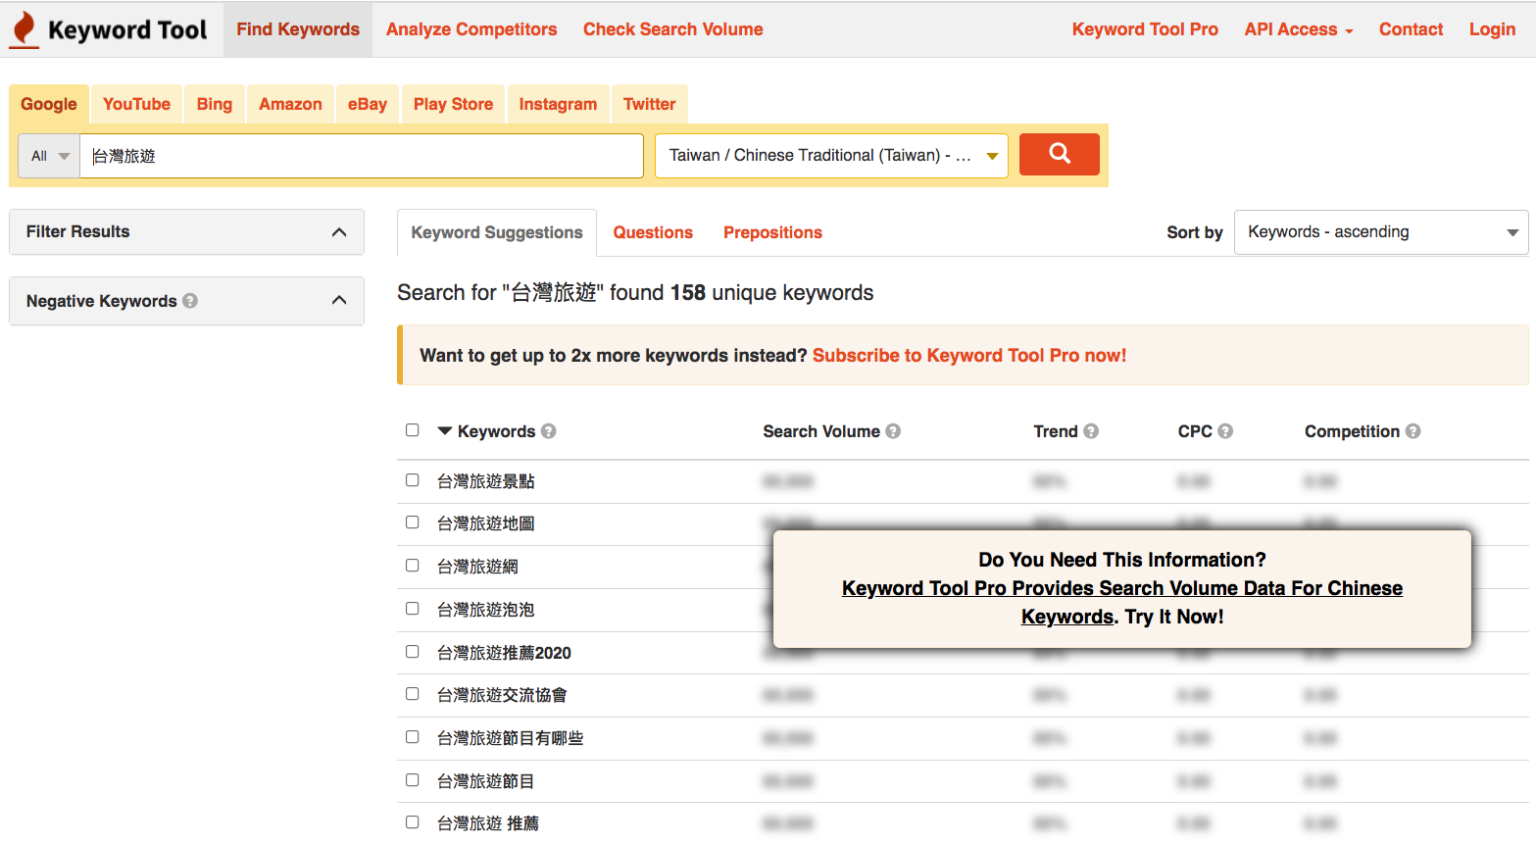The image size is (1536, 844).
Task: Click the help icon next to Keywords column
Action: coord(549,431)
